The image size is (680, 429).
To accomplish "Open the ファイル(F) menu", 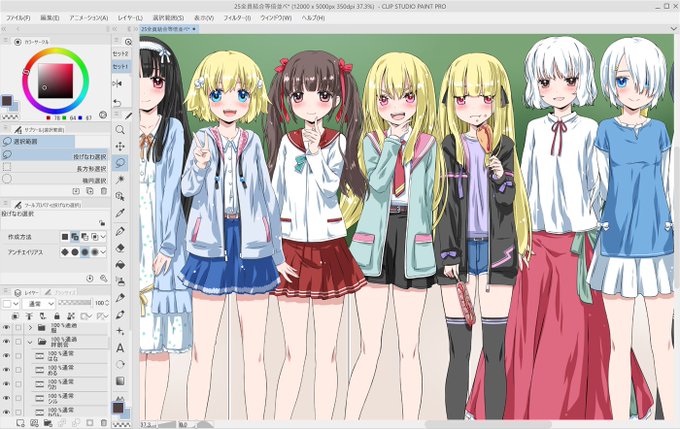I will pyautogui.click(x=18, y=18).
